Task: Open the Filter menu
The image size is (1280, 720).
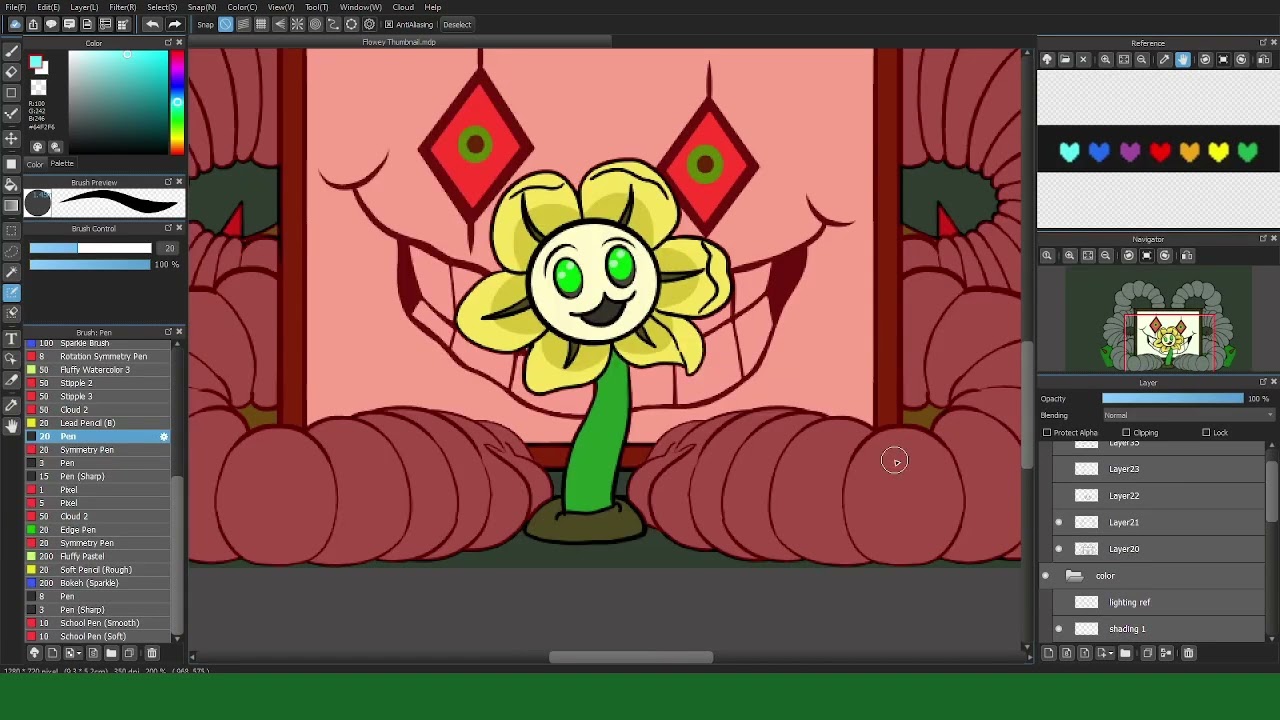Action: [122, 7]
